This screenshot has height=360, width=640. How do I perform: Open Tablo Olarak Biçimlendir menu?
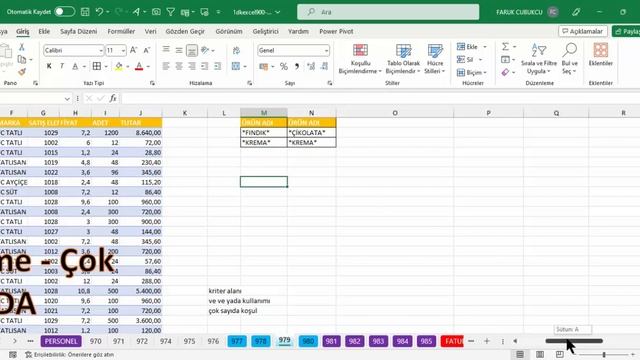[x=403, y=59]
